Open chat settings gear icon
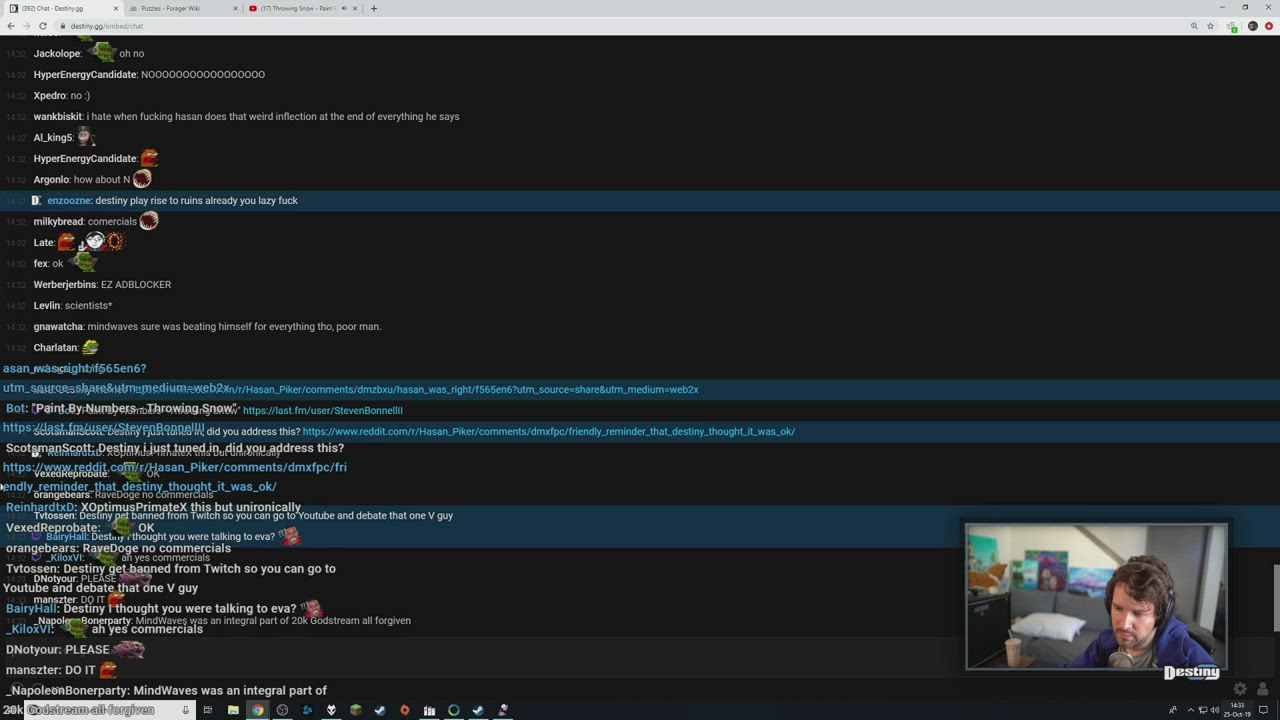The image size is (1280, 720). tap(1240, 689)
